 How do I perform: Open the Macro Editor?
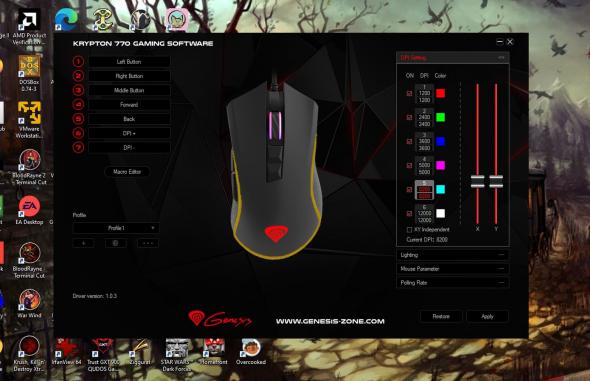127,172
